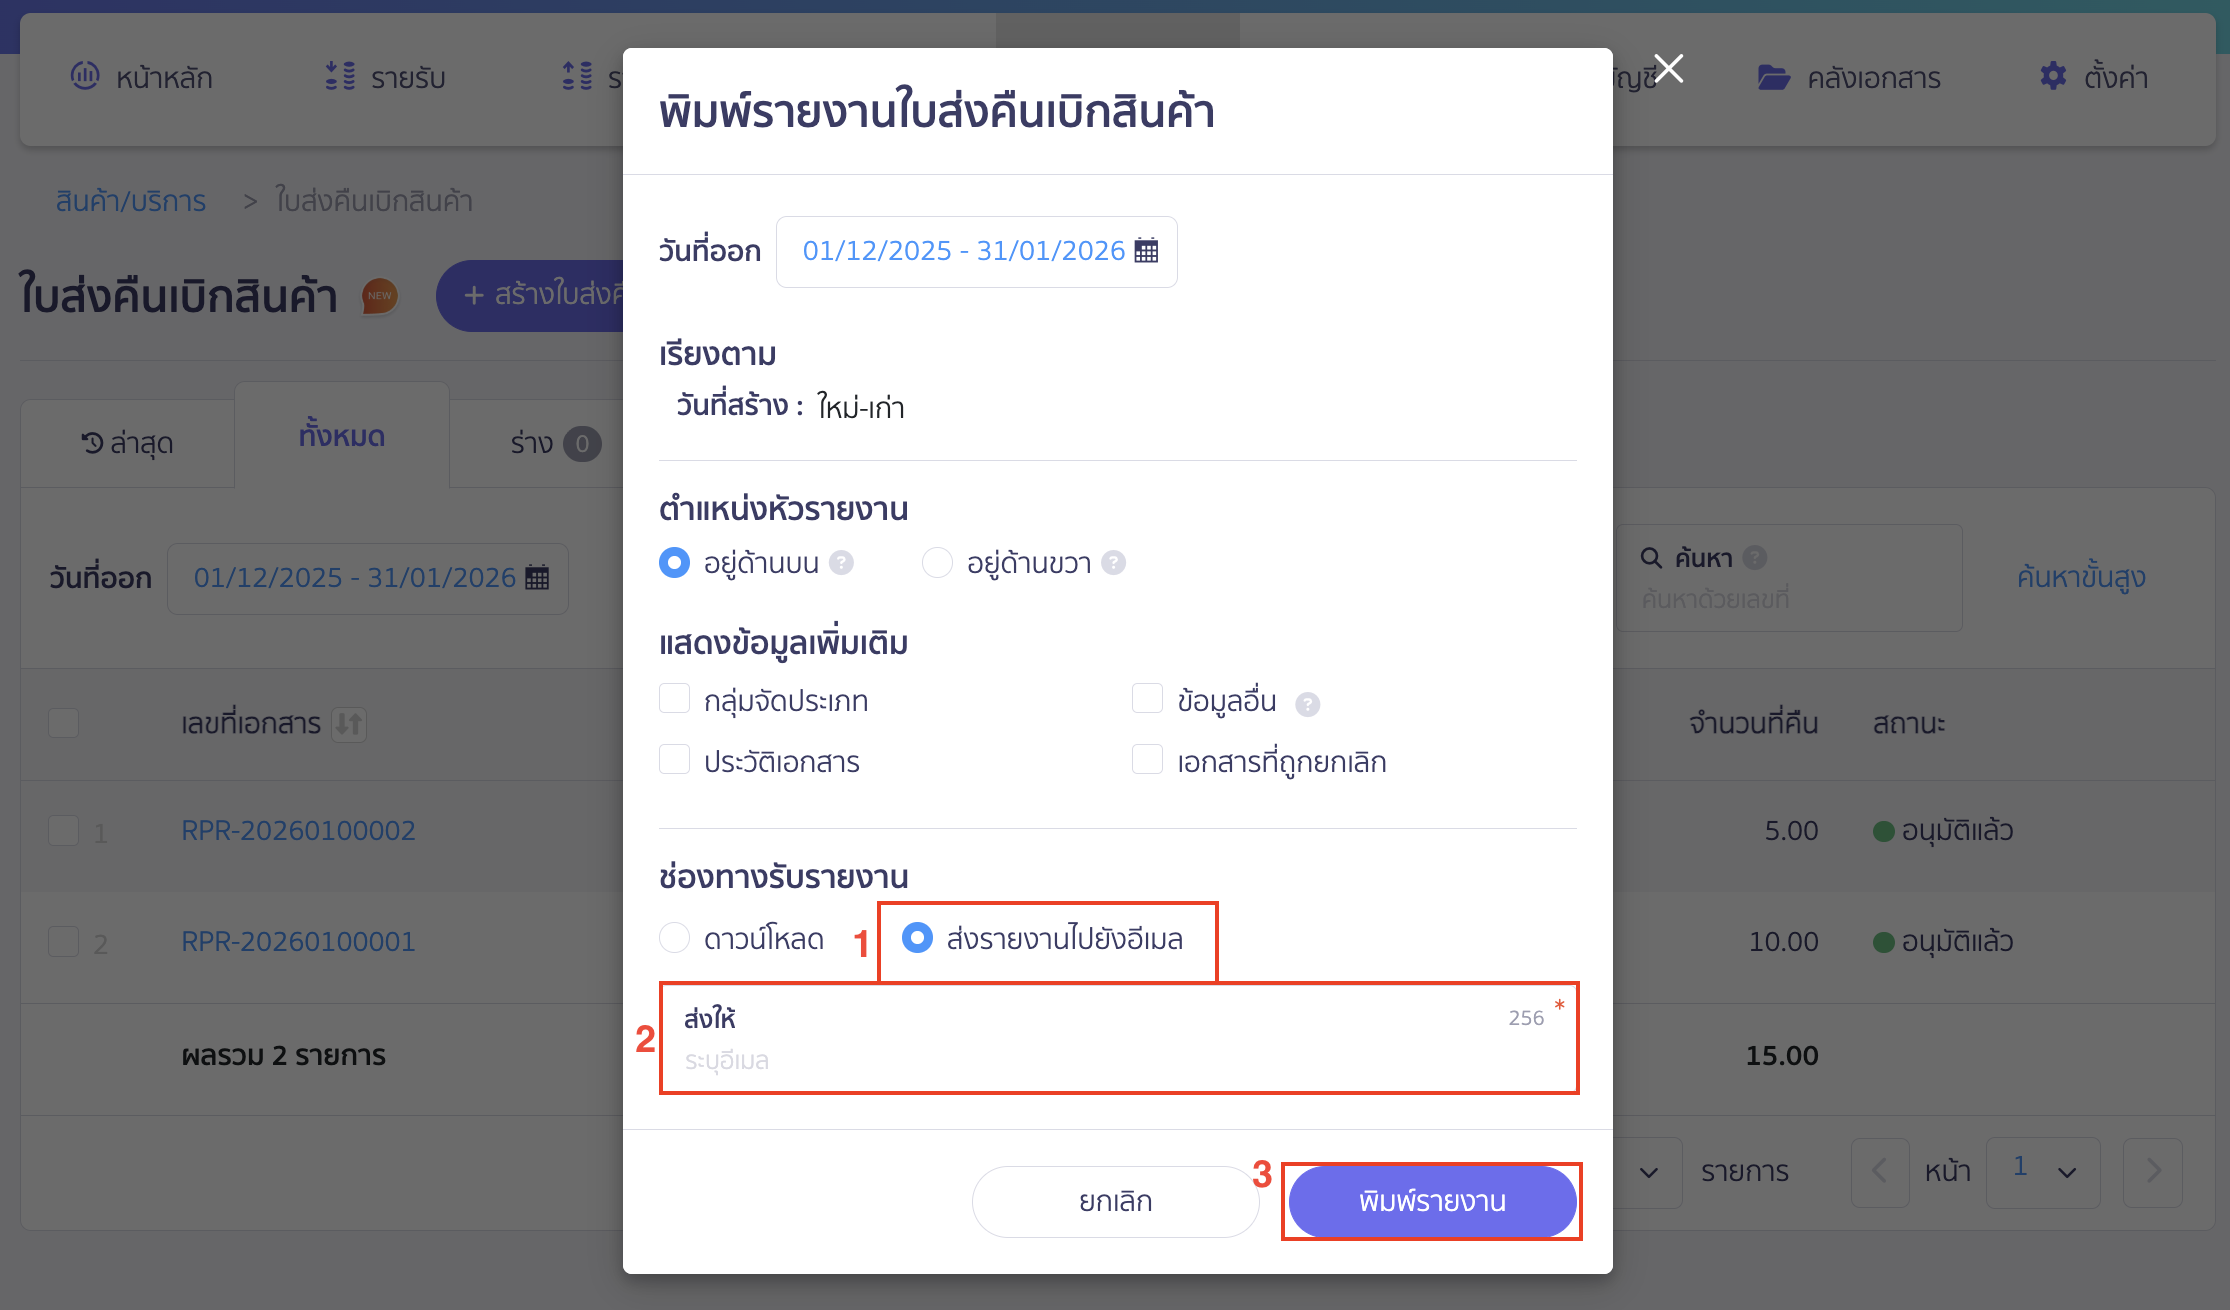This screenshot has height=1310, width=2230.
Task: Click the calendar icon in the modal's วันที่ออก field
Action: (1148, 251)
